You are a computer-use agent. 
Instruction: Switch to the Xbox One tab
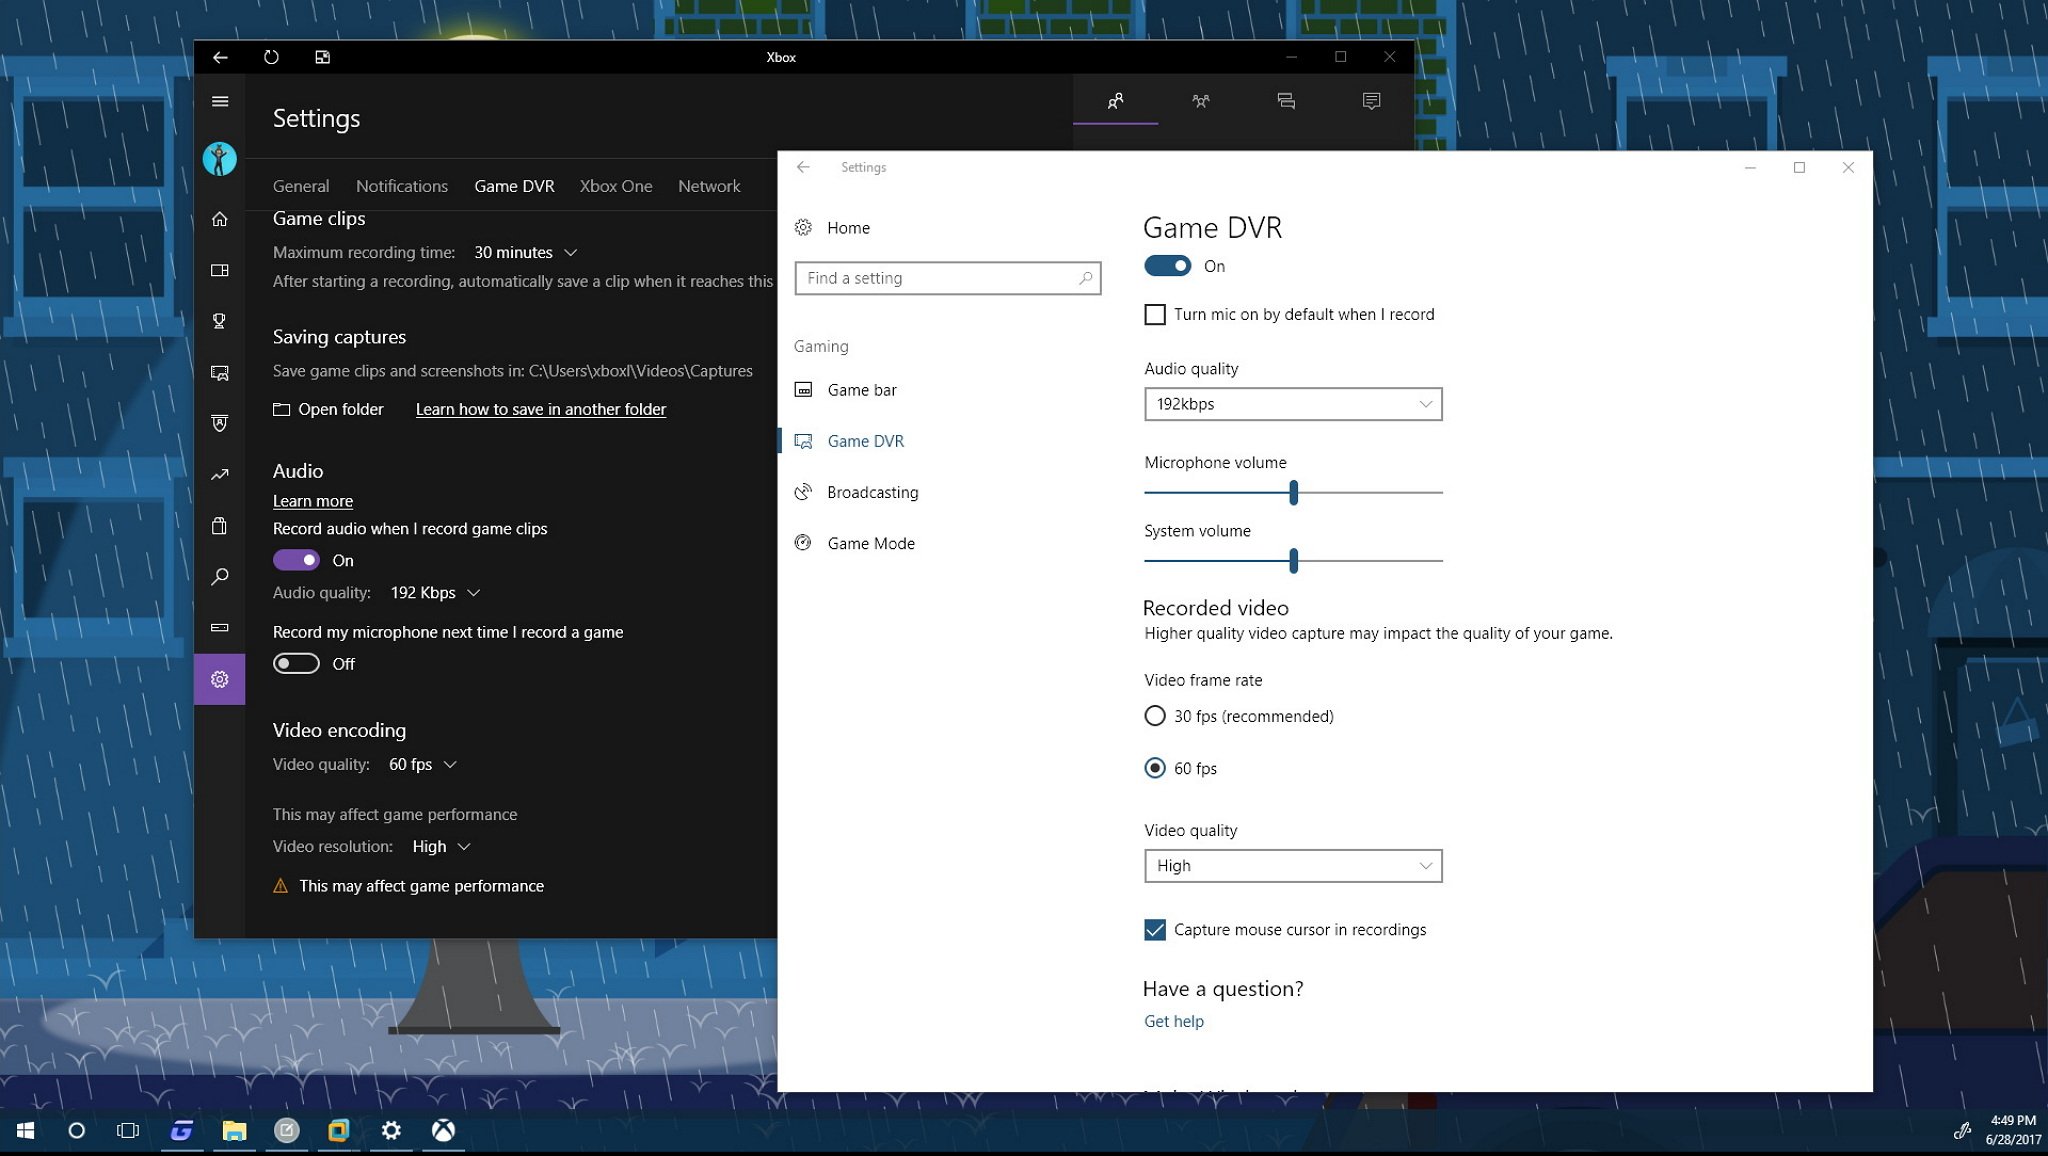(x=615, y=186)
